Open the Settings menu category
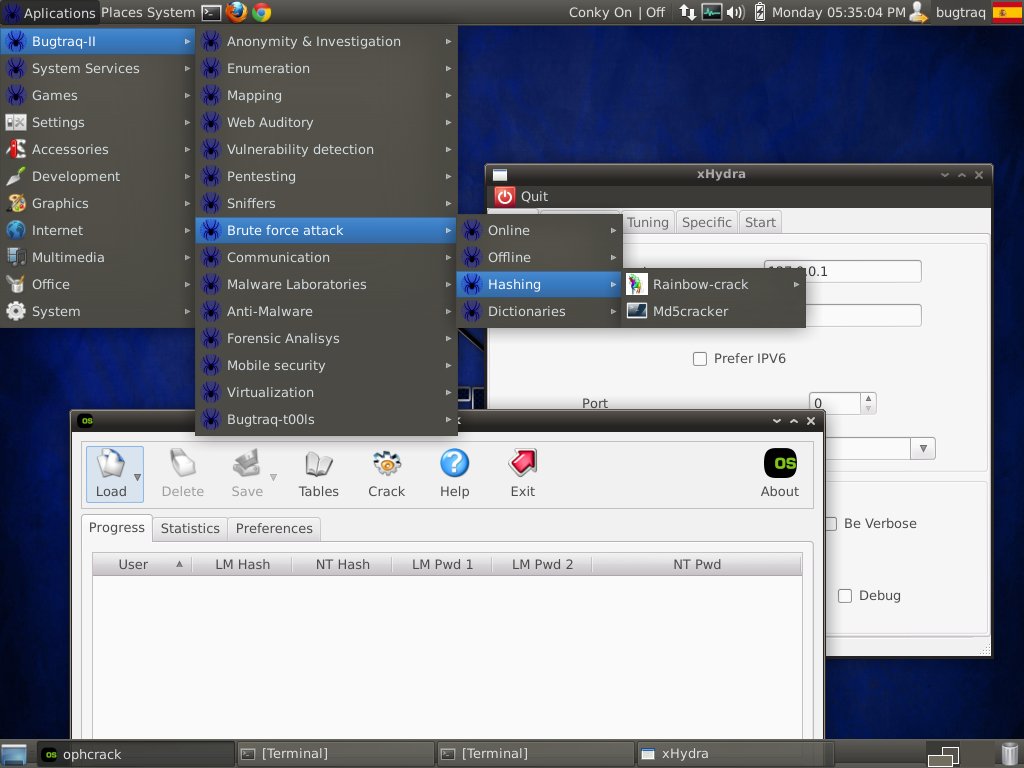1024x768 pixels. (98, 122)
